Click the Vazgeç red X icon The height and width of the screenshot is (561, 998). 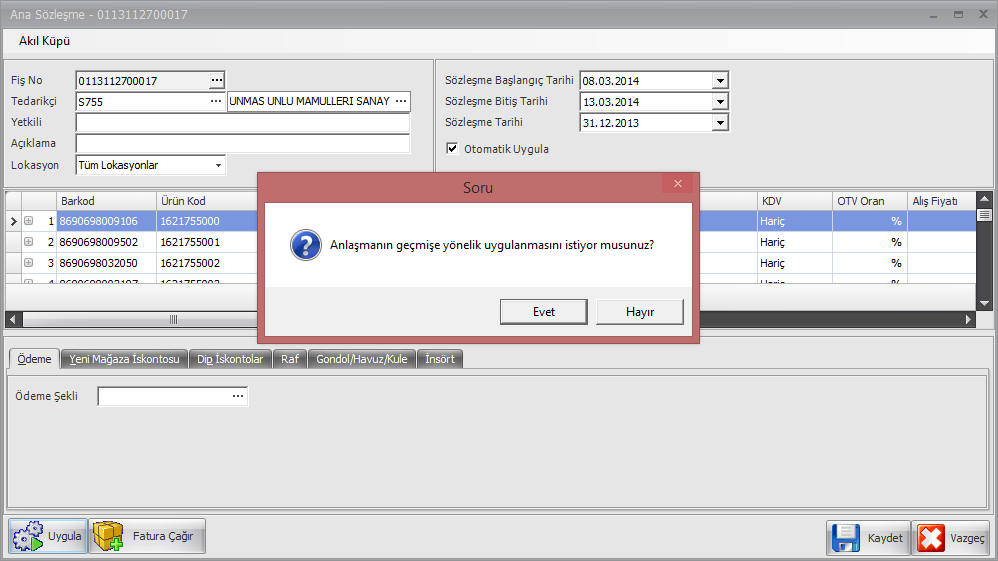click(x=930, y=537)
